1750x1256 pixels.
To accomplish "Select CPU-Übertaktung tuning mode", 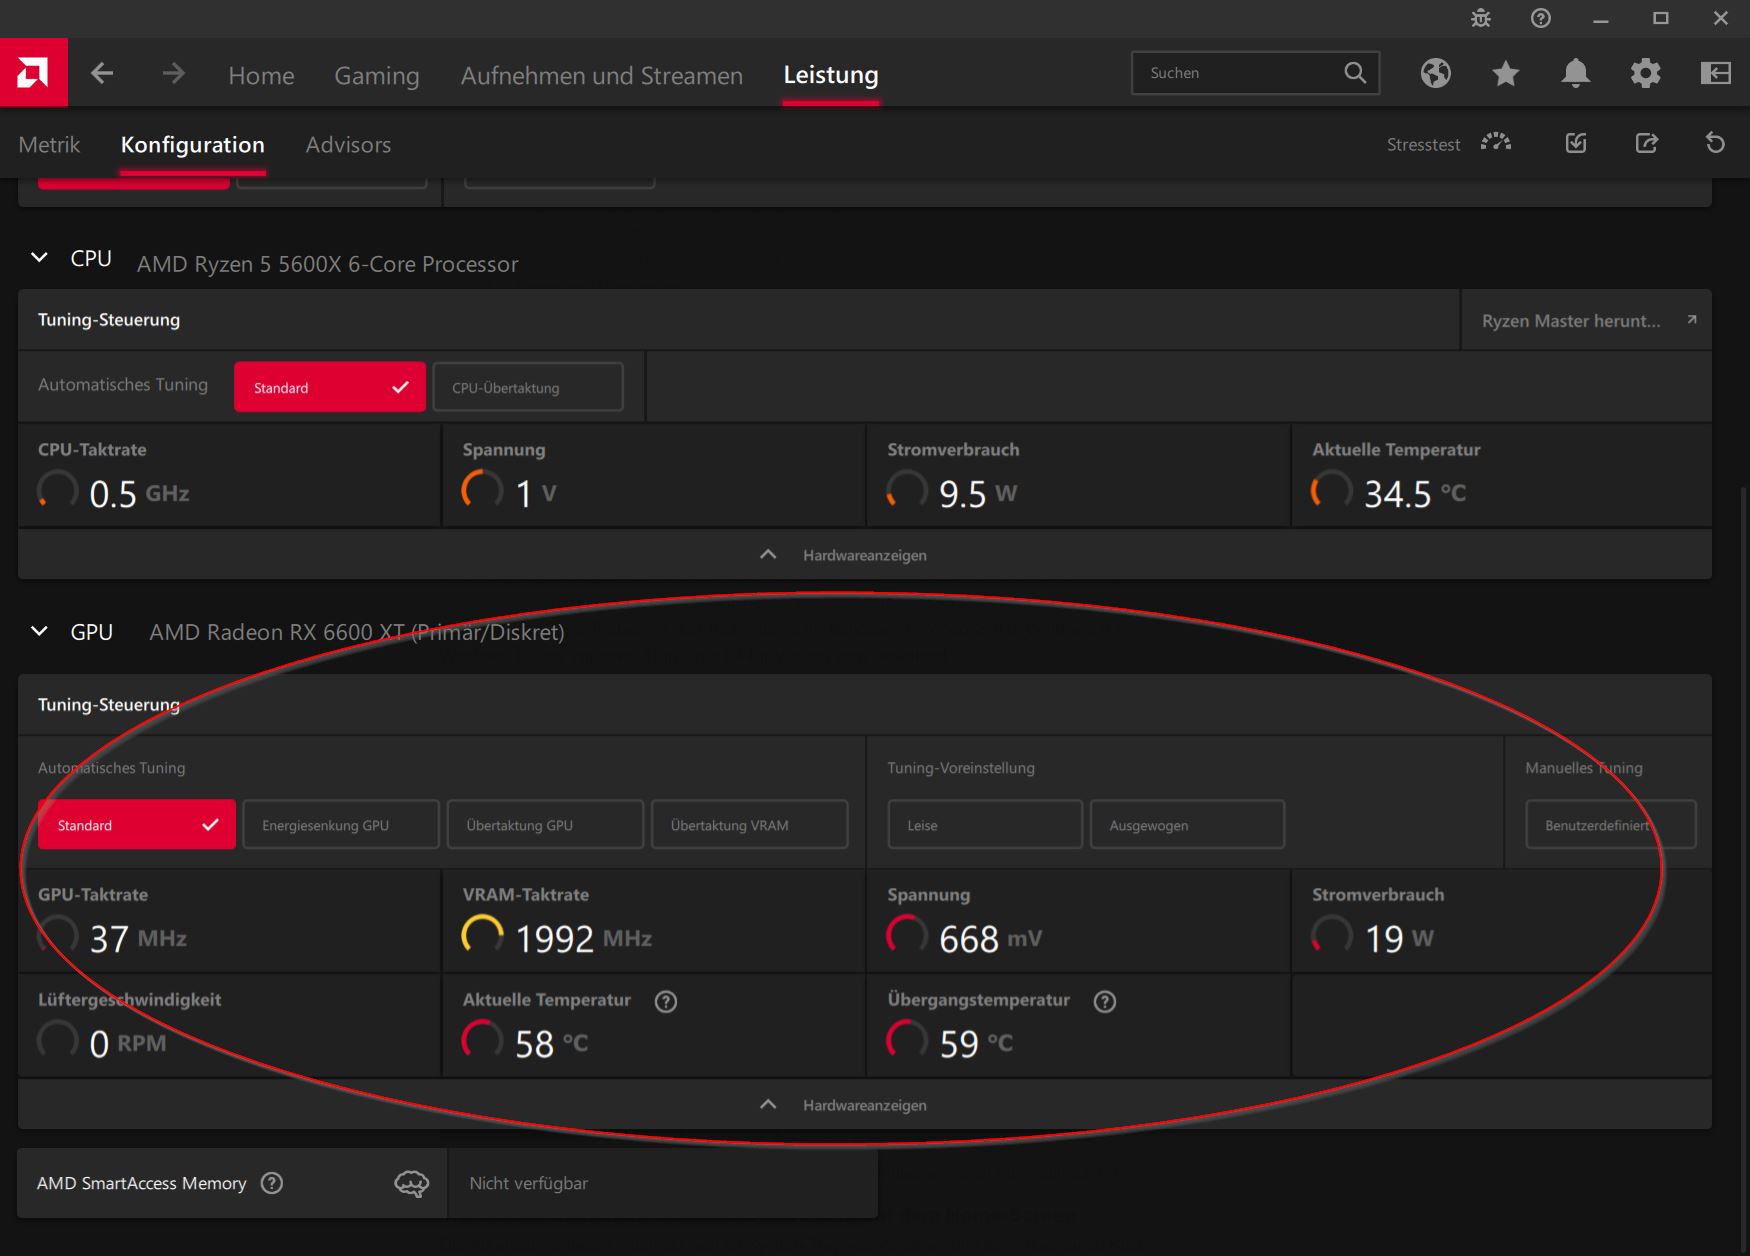I will tap(527, 387).
